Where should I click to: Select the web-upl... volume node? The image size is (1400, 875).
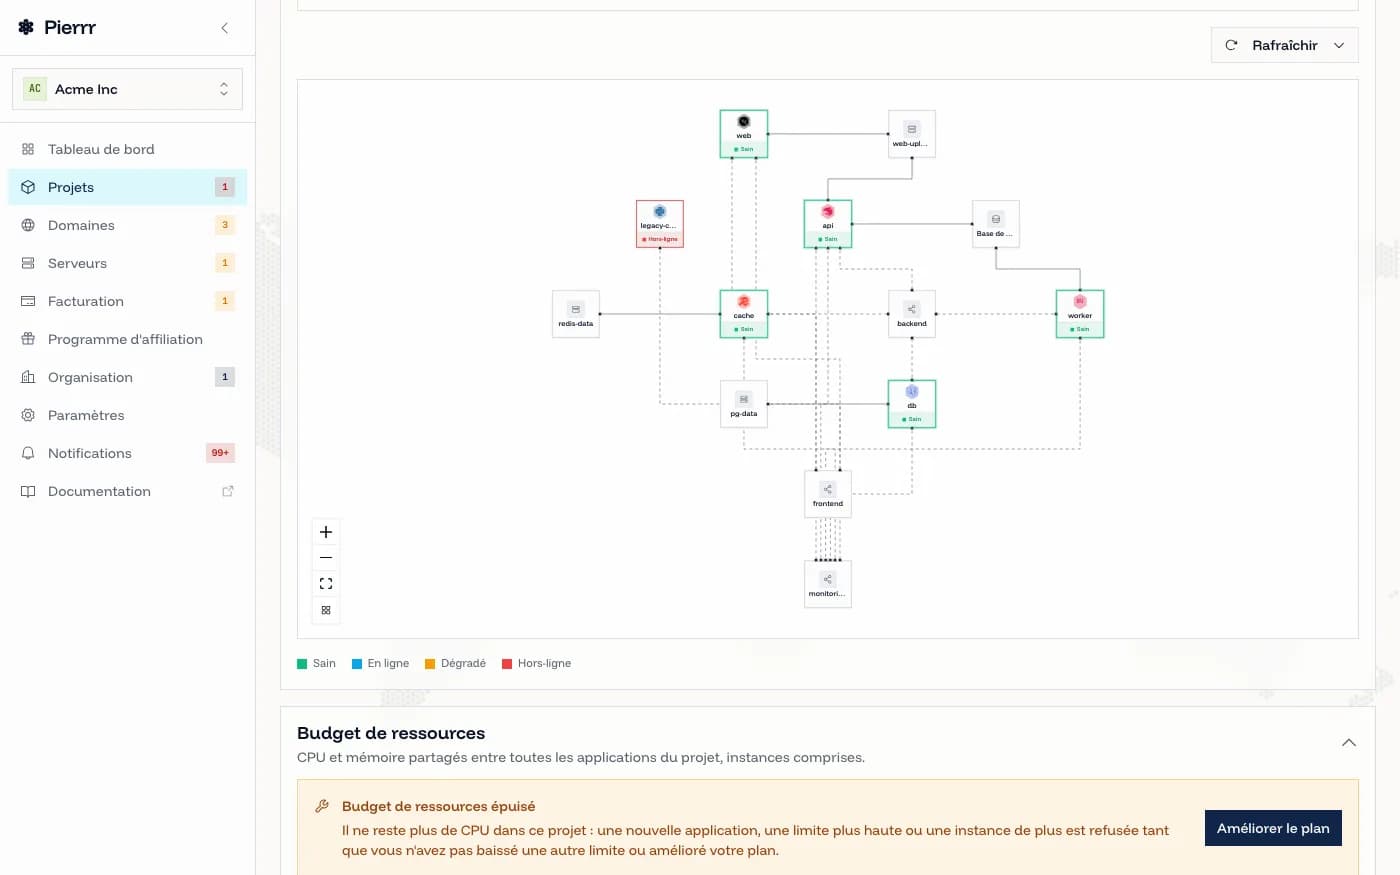pos(912,134)
